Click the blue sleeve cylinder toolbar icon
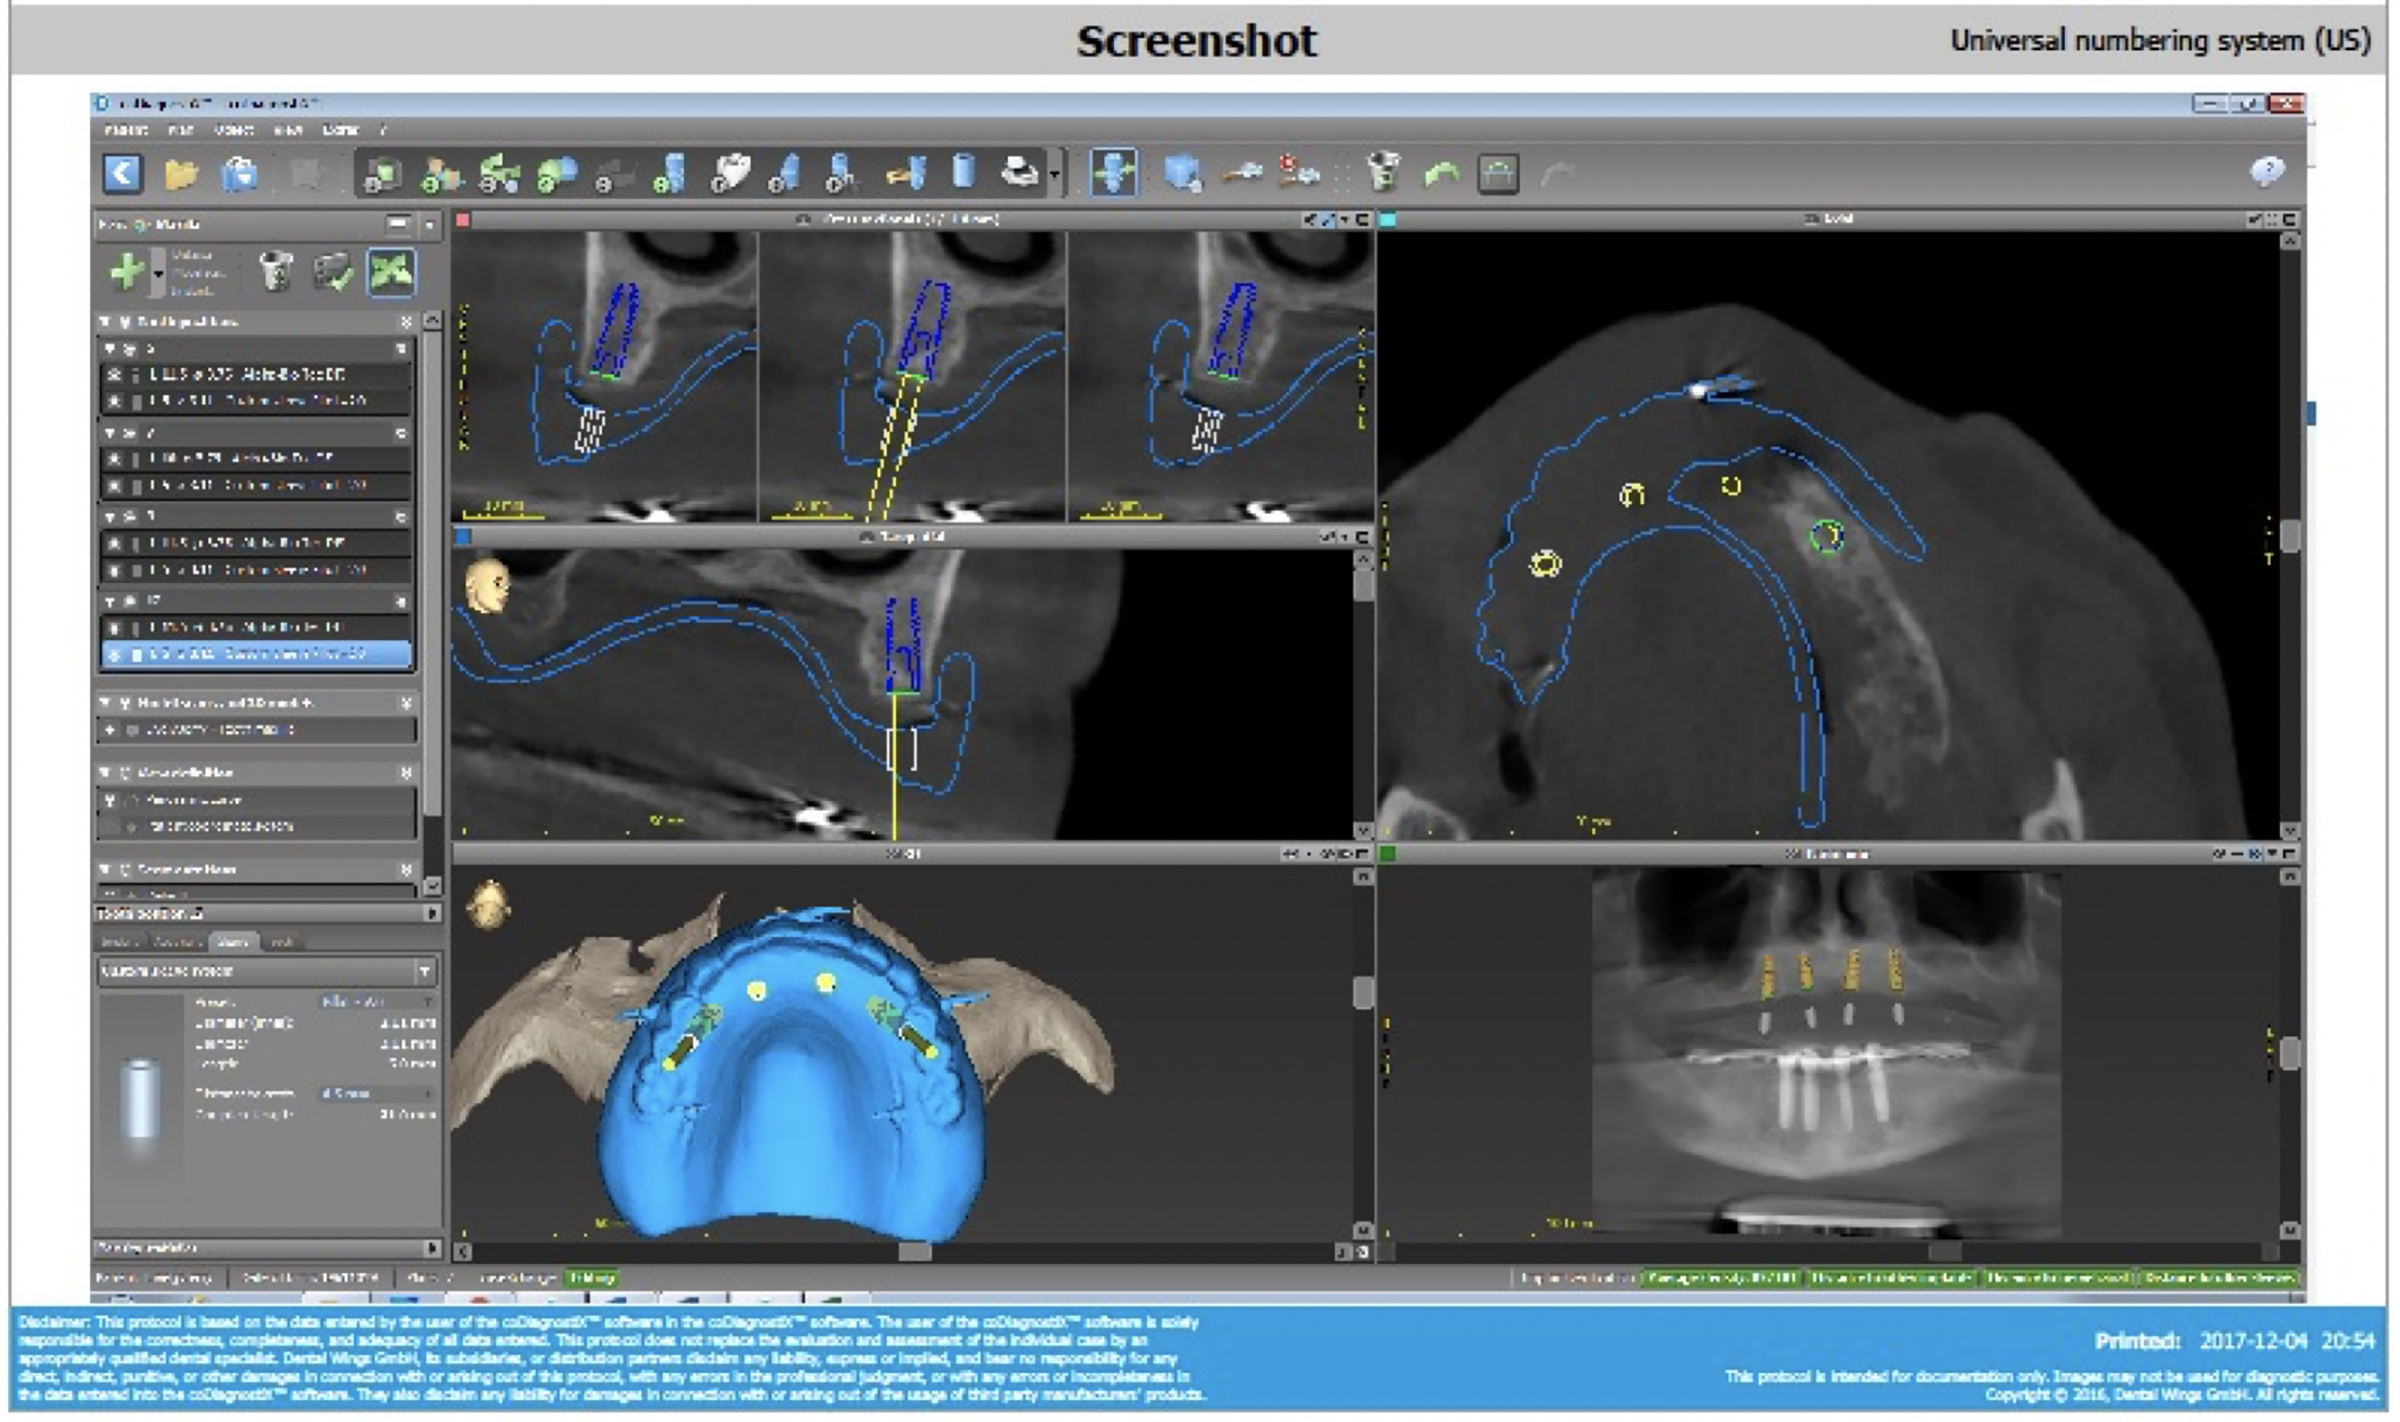The width and height of the screenshot is (2400, 1422). (963, 172)
